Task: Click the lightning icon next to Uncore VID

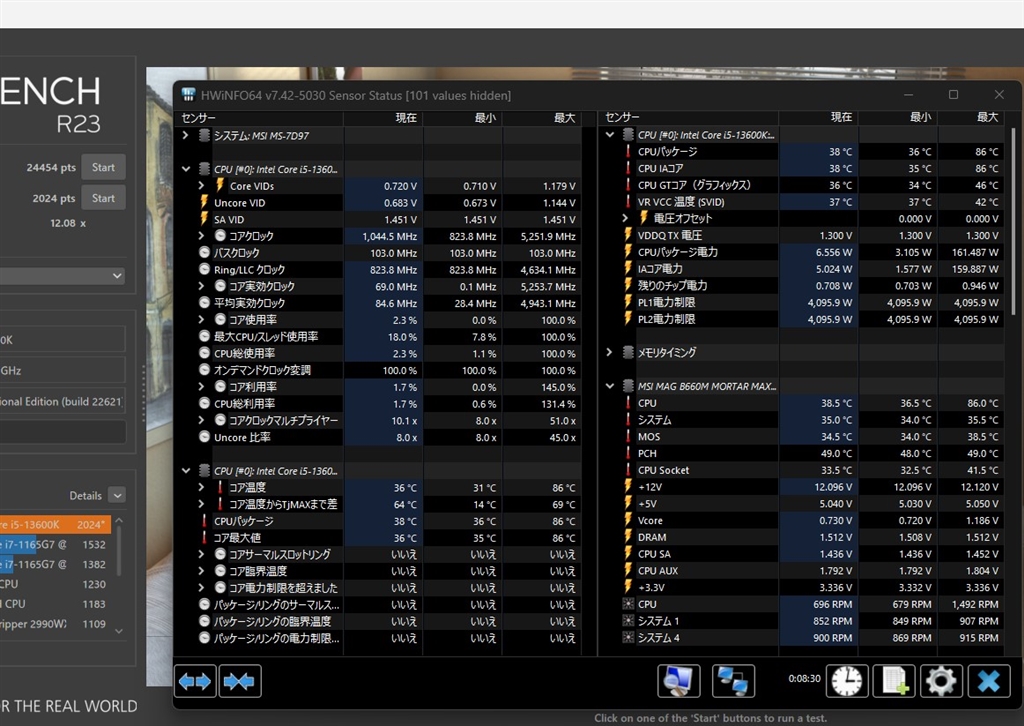Action: (x=204, y=202)
